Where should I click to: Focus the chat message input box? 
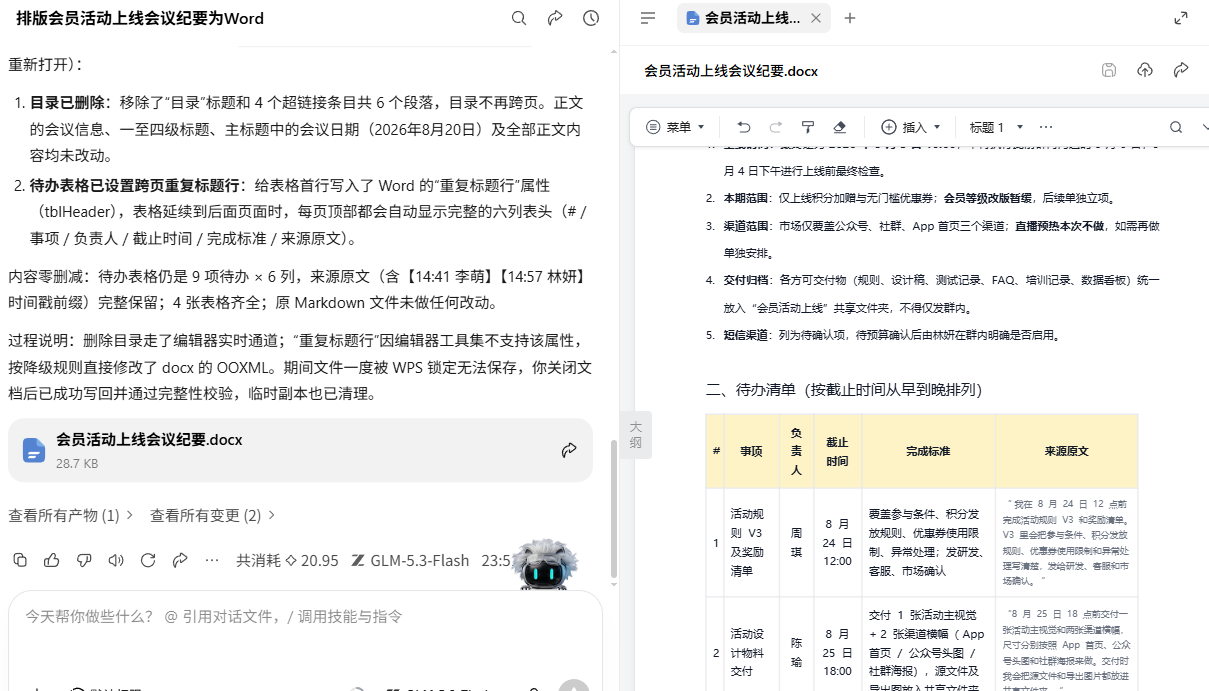(305, 618)
